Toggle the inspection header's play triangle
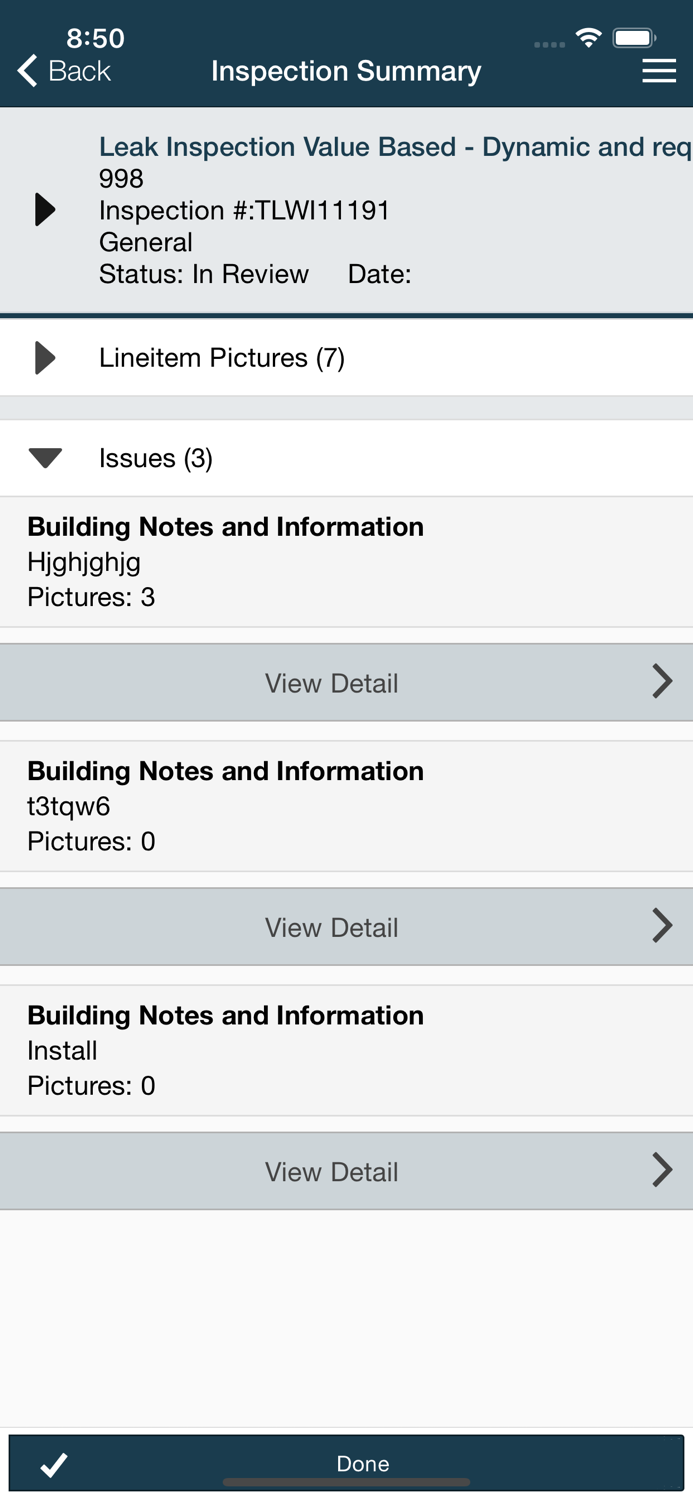The height and width of the screenshot is (1500, 693). tap(43, 209)
